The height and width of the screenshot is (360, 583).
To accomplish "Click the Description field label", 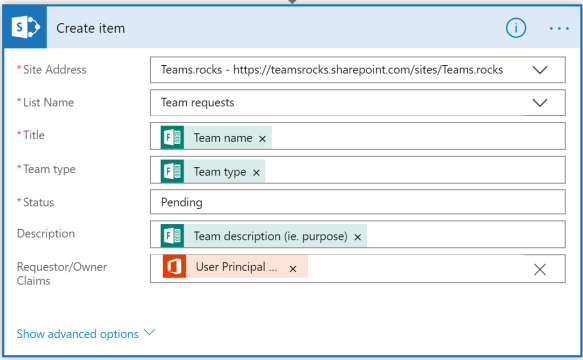I will click(46, 234).
